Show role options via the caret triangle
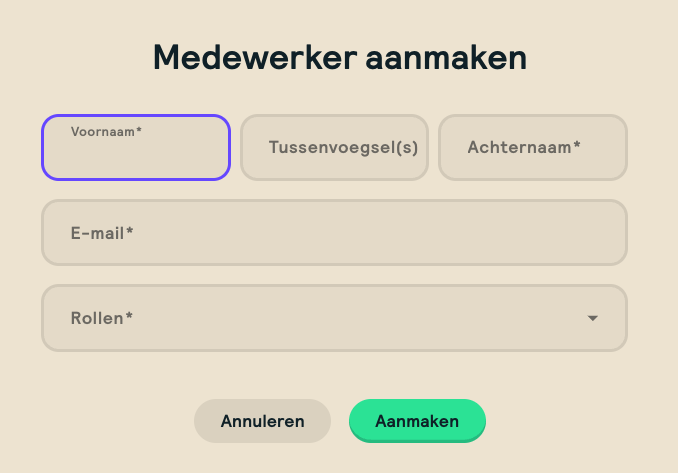The width and height of the screenshot is (678, 473). click(x=593, y=319)
